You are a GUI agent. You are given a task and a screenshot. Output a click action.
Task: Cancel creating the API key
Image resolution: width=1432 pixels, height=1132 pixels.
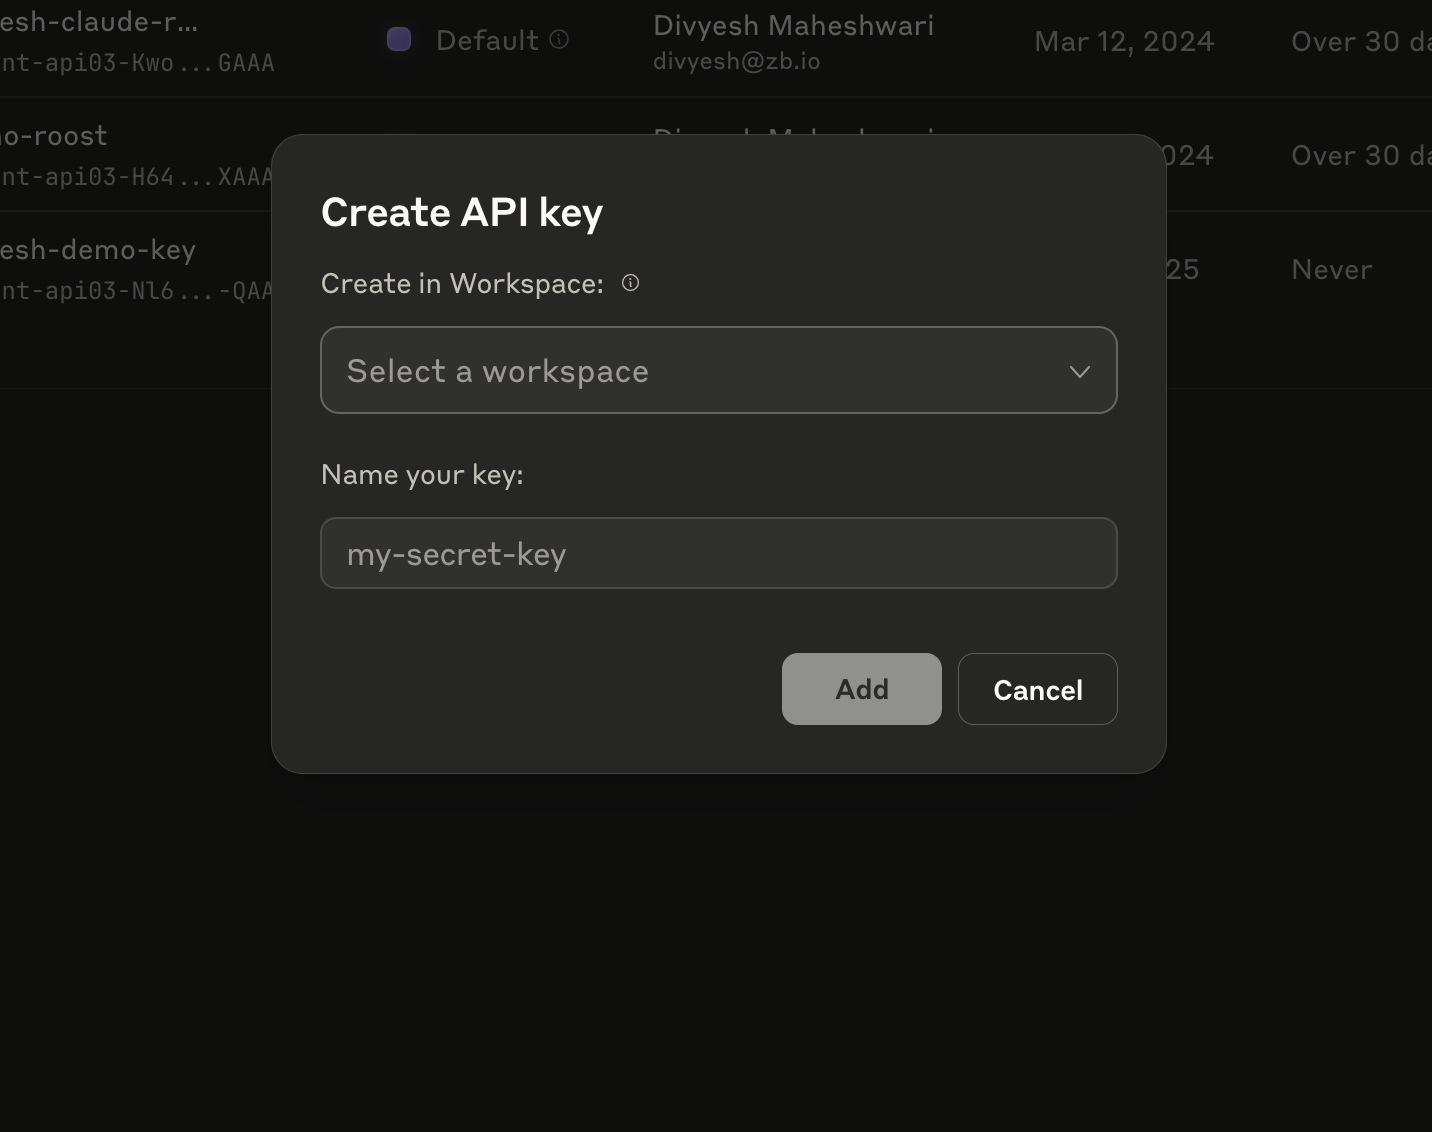(1037, 689)
